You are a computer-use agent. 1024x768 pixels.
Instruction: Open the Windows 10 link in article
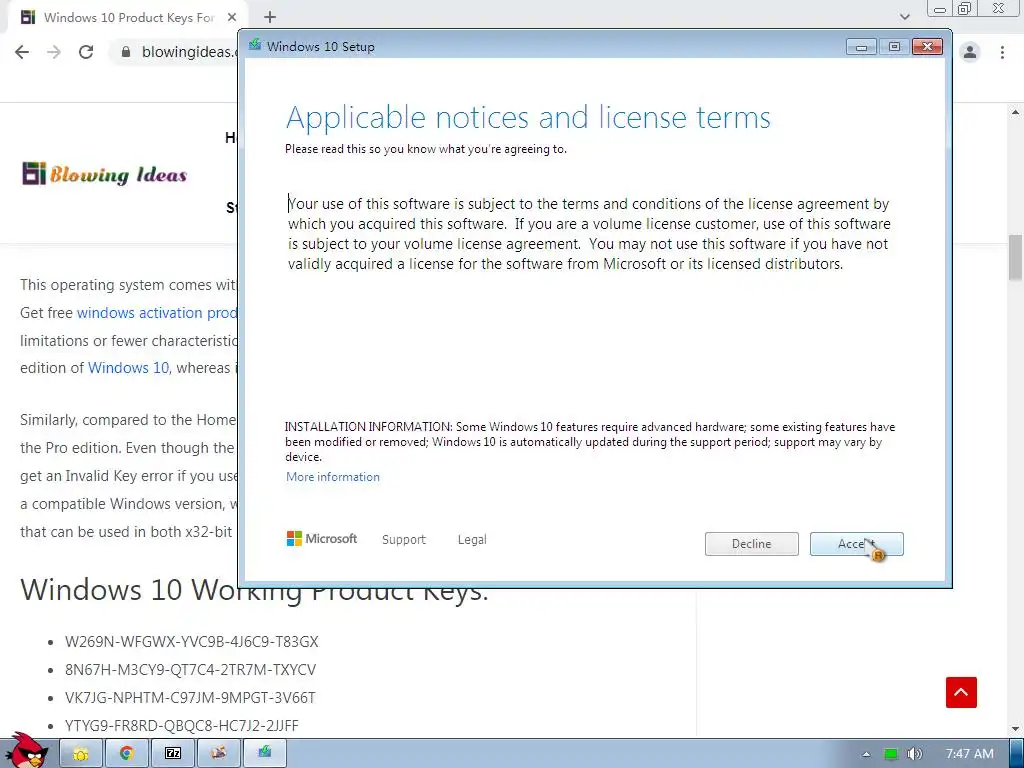point(129,368)
